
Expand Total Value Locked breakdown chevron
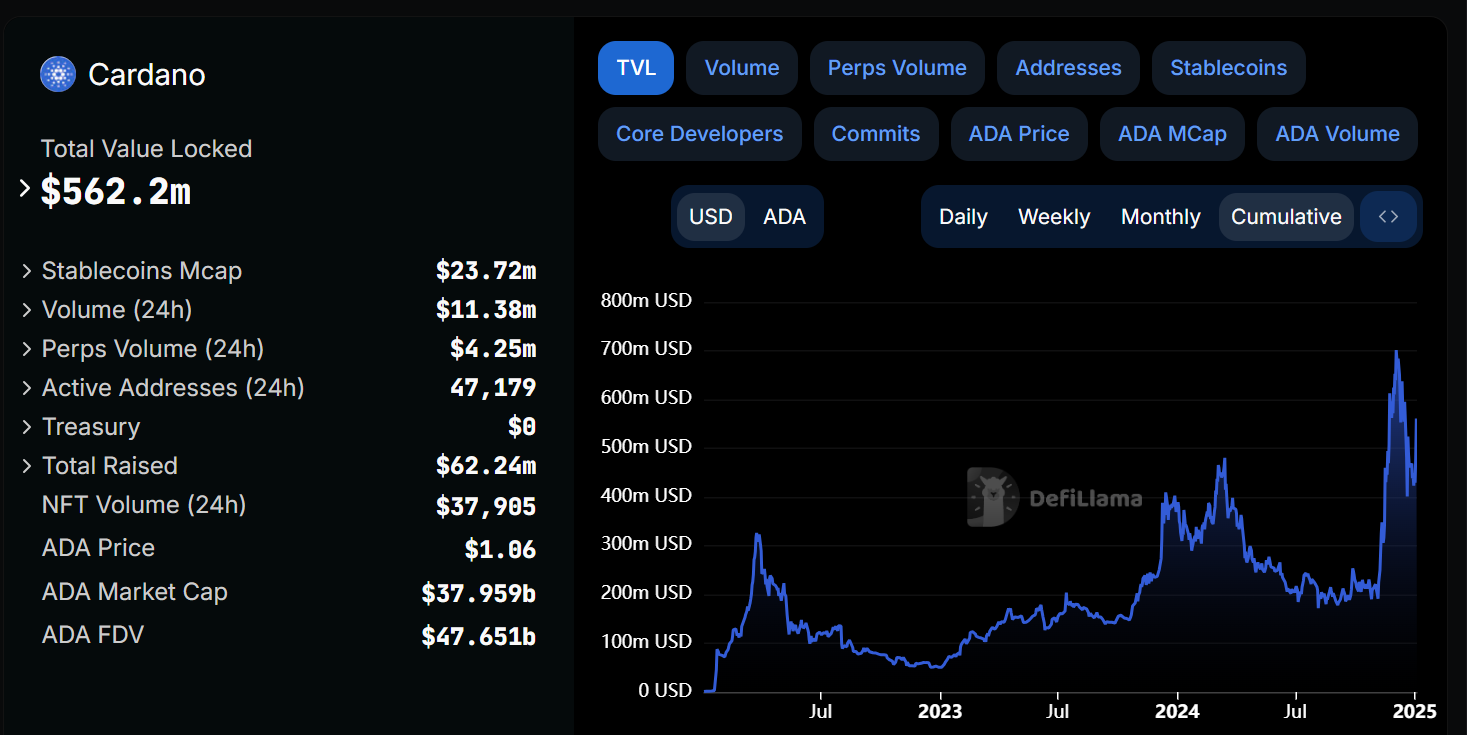coord(25,189)
